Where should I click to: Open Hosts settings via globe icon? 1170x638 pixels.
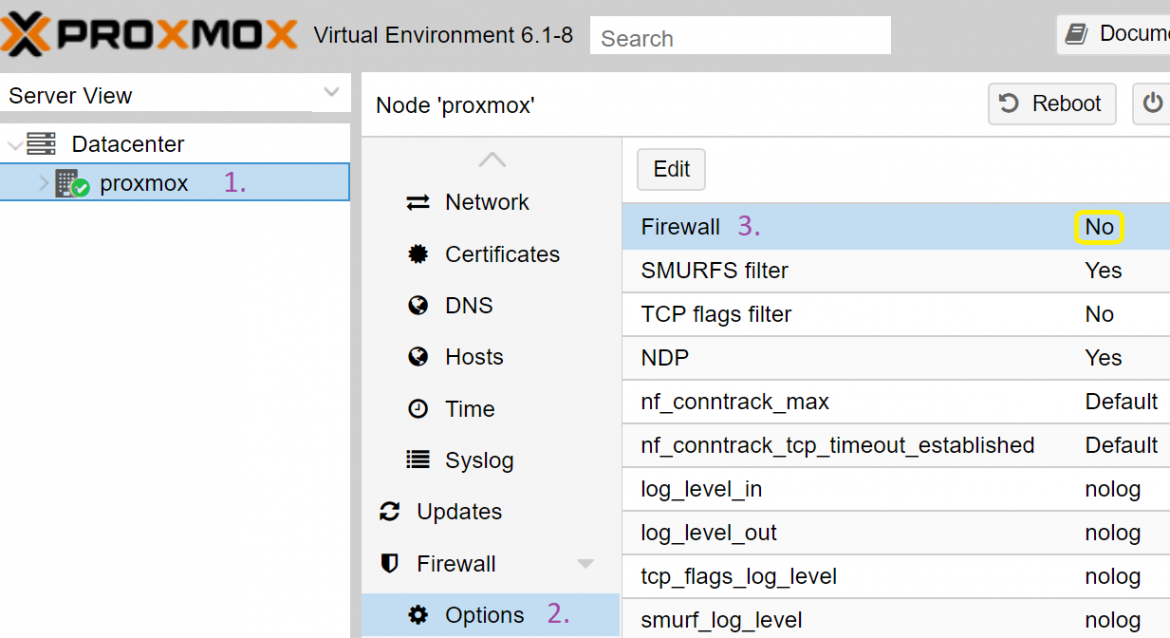(x=418, y=357)
